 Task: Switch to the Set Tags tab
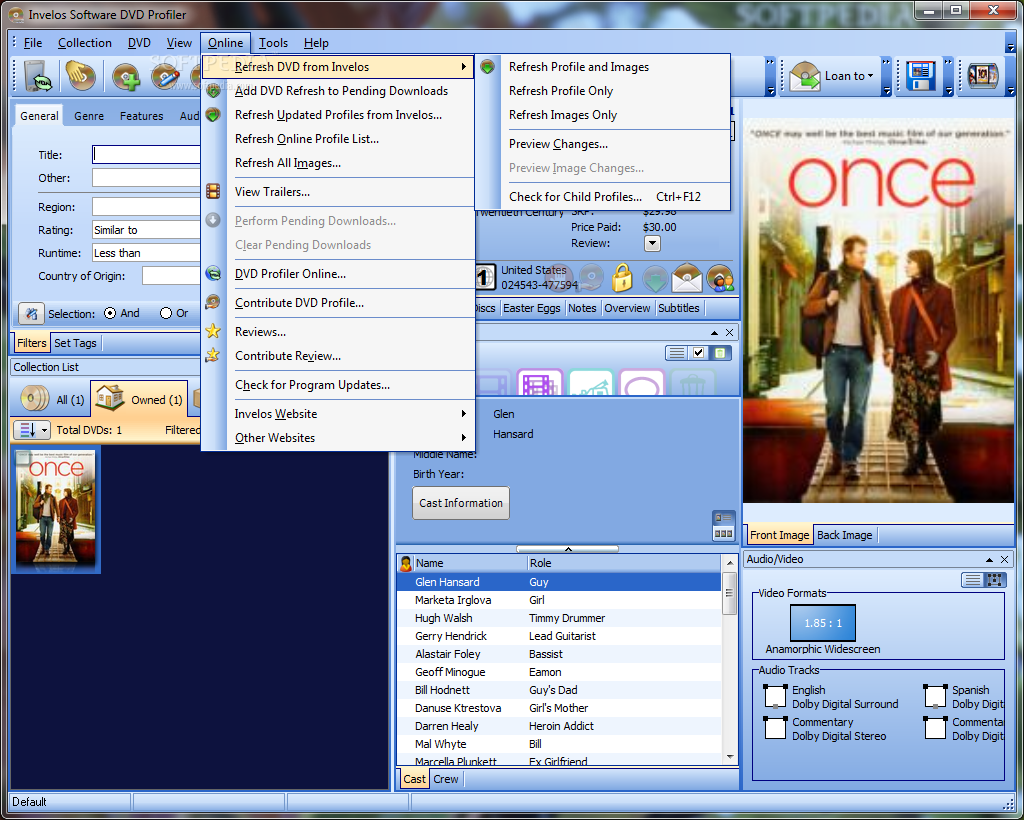(75, 343)
